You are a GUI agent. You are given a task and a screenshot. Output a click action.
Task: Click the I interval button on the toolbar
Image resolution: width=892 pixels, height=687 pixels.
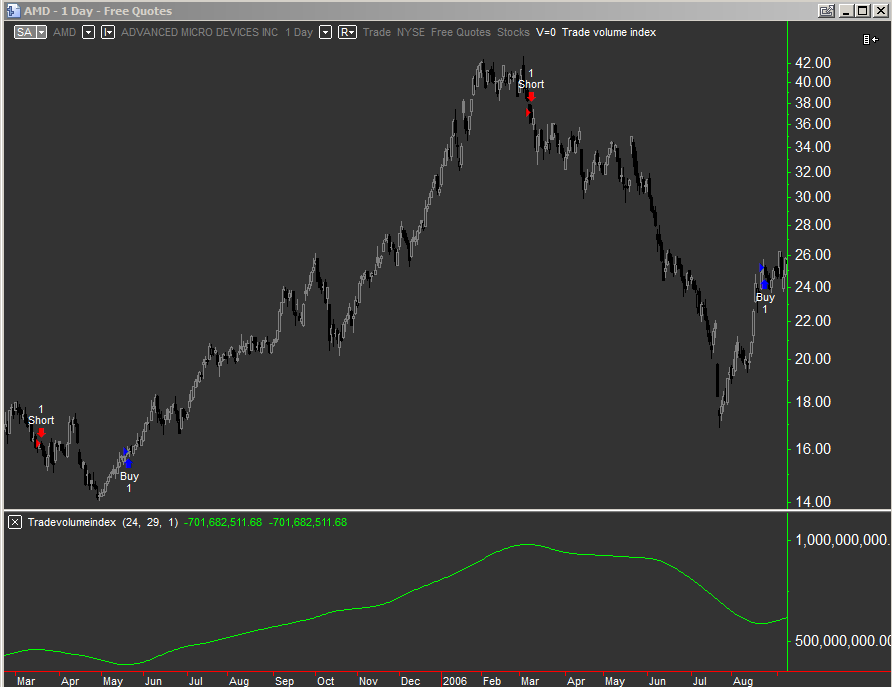(x=107, y=31)
